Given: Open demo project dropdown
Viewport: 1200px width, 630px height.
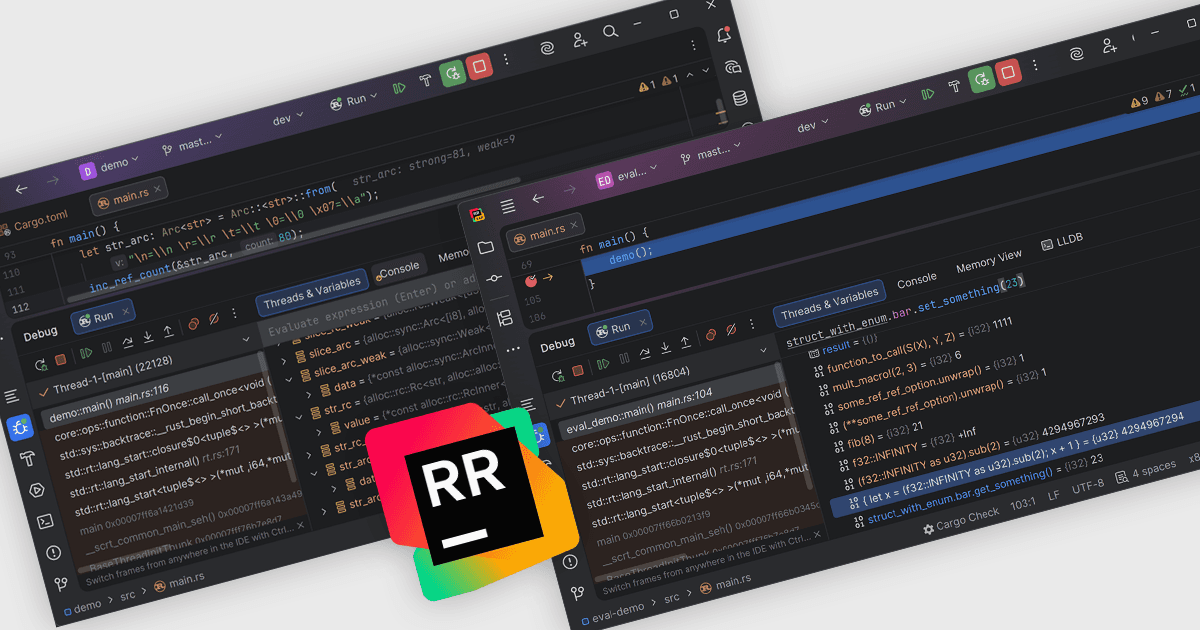Looking at the screenshot, I should point(107,165).
